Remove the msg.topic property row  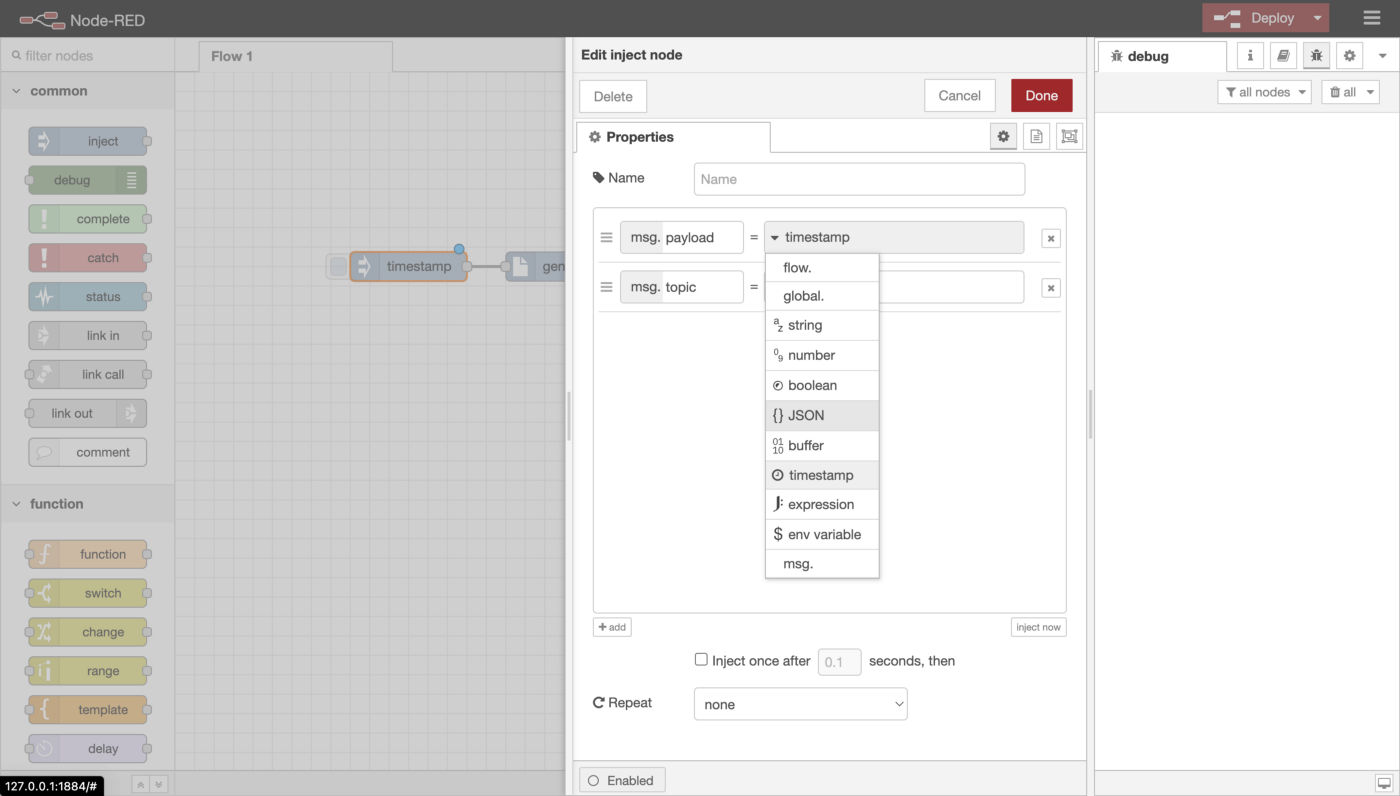[1050, 288]
